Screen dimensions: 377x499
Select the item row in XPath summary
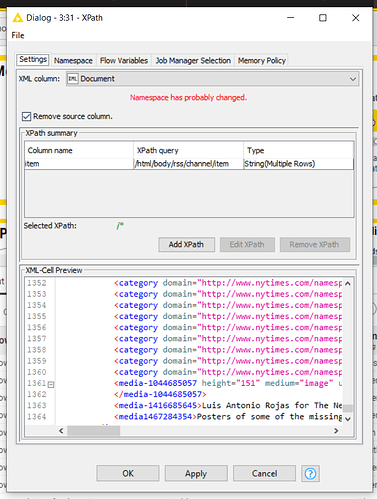pos(189,164)
